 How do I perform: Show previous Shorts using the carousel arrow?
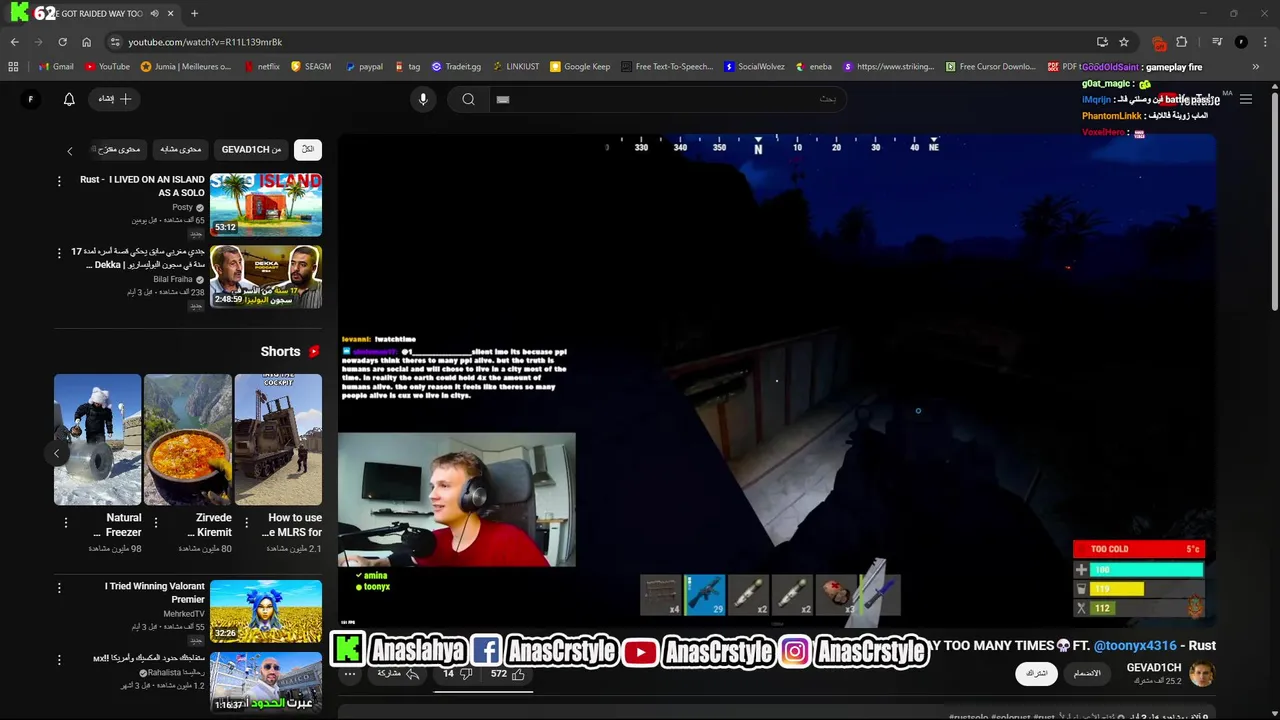tap(57, 453)
